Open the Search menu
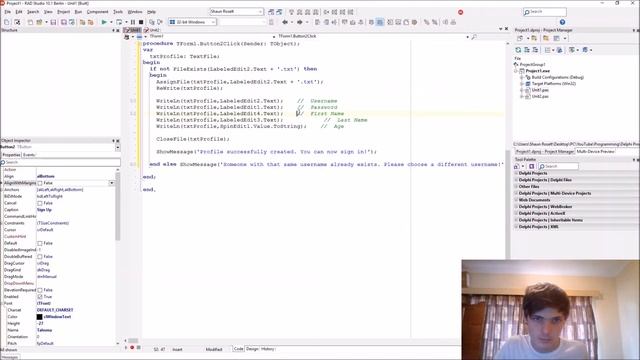Image resolution: width=640 pixels, height=360 pixels. (33, 12)
